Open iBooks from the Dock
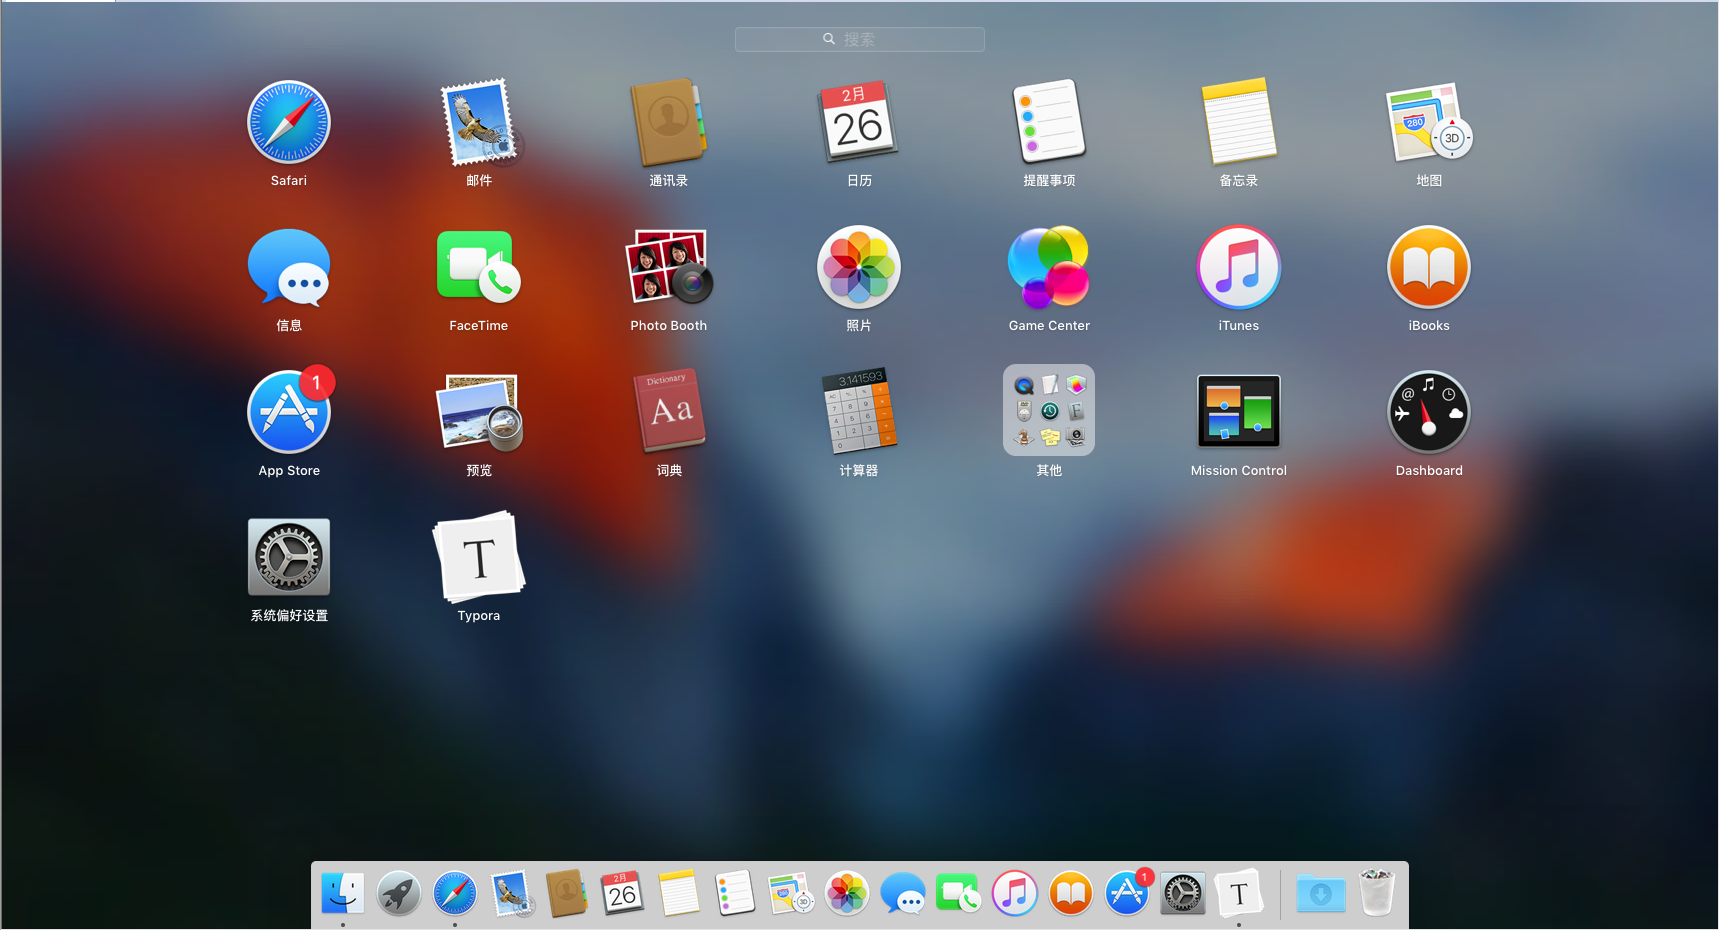This screenshot has width=1720, height=931. pos(1071,893)
